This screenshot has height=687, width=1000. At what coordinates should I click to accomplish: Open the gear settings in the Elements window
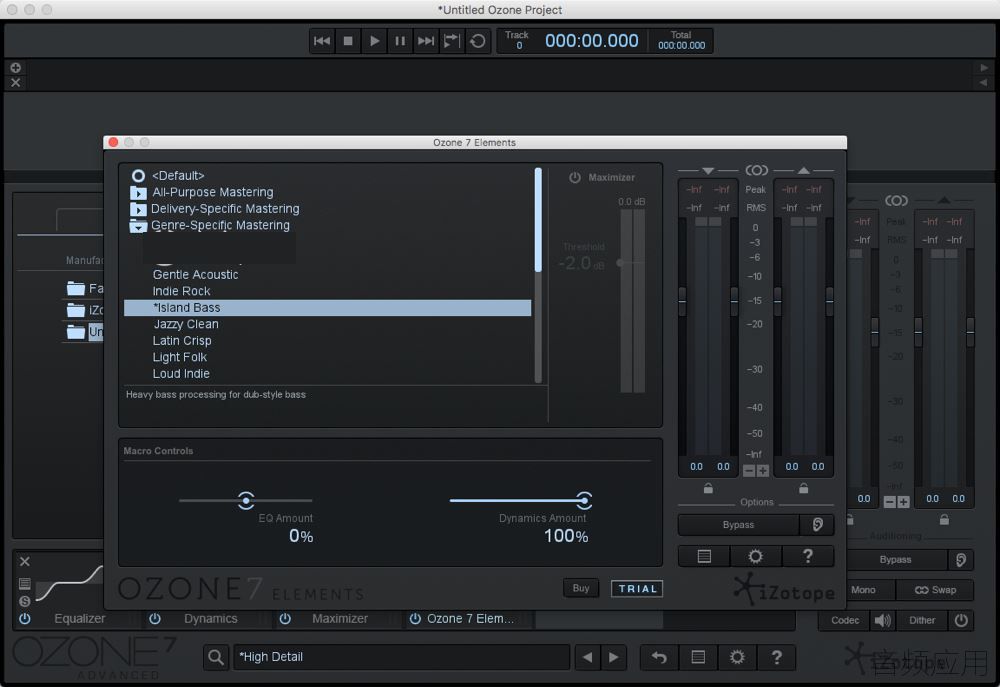[756, 556]
